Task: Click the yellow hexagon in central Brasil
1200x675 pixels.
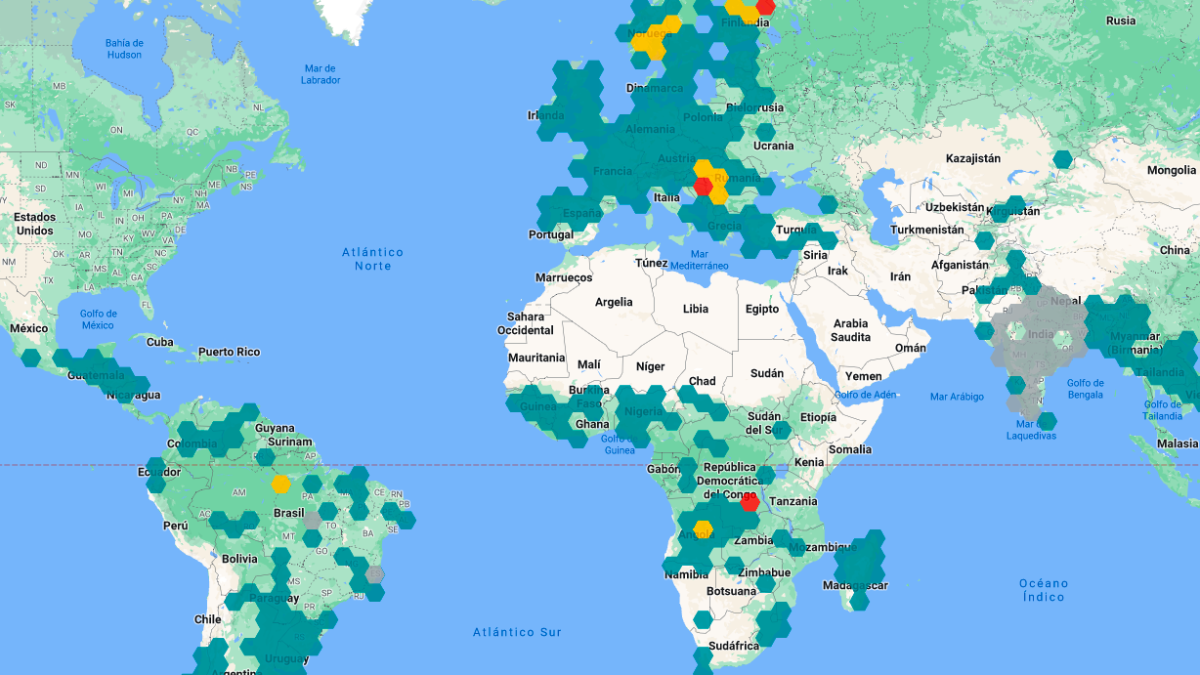Action: pyautogui.click(x=281, y=484)
